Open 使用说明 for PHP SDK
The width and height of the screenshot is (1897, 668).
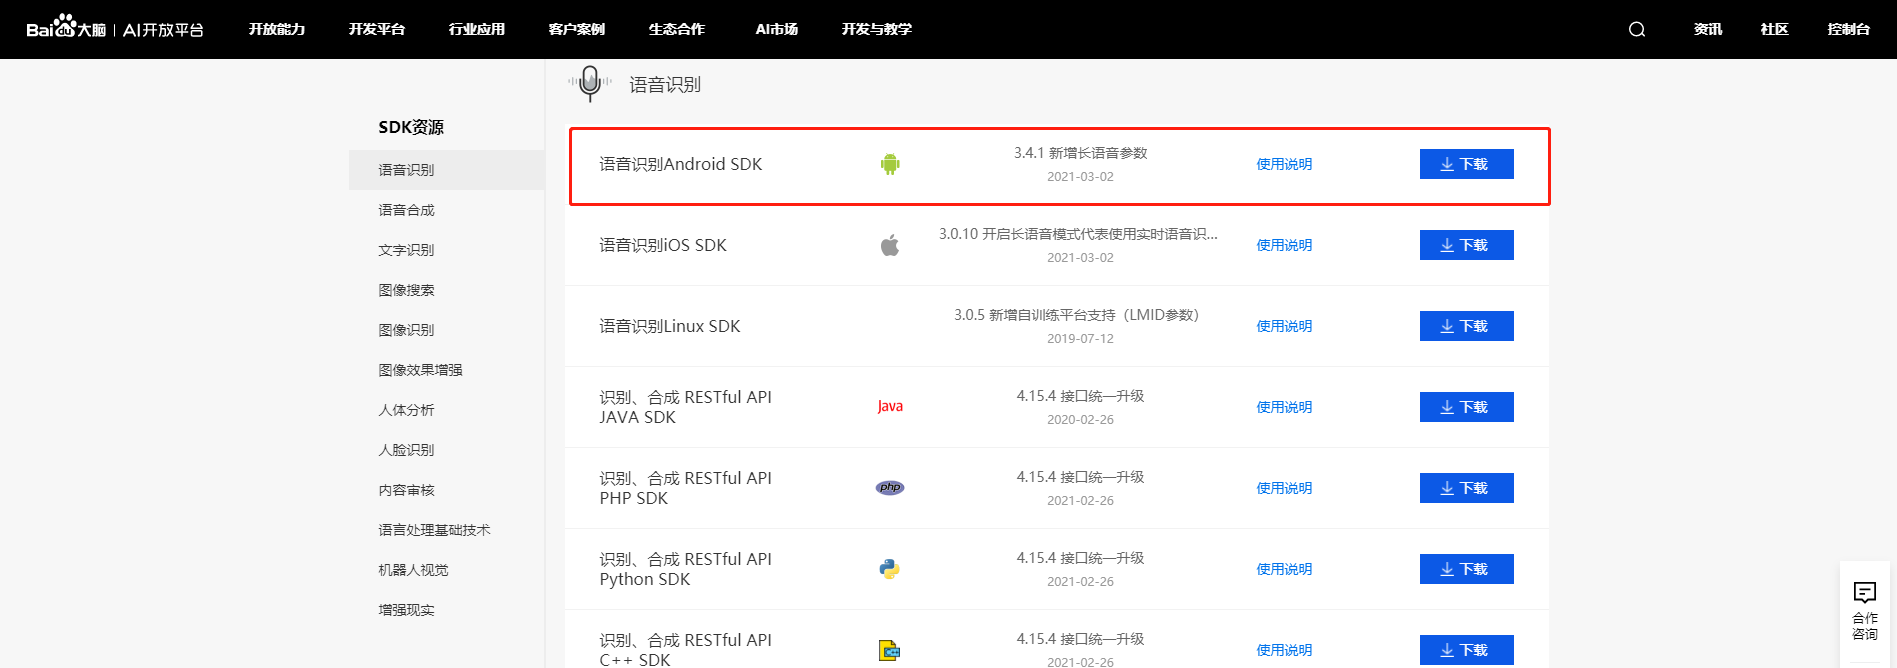[1284, 488]
